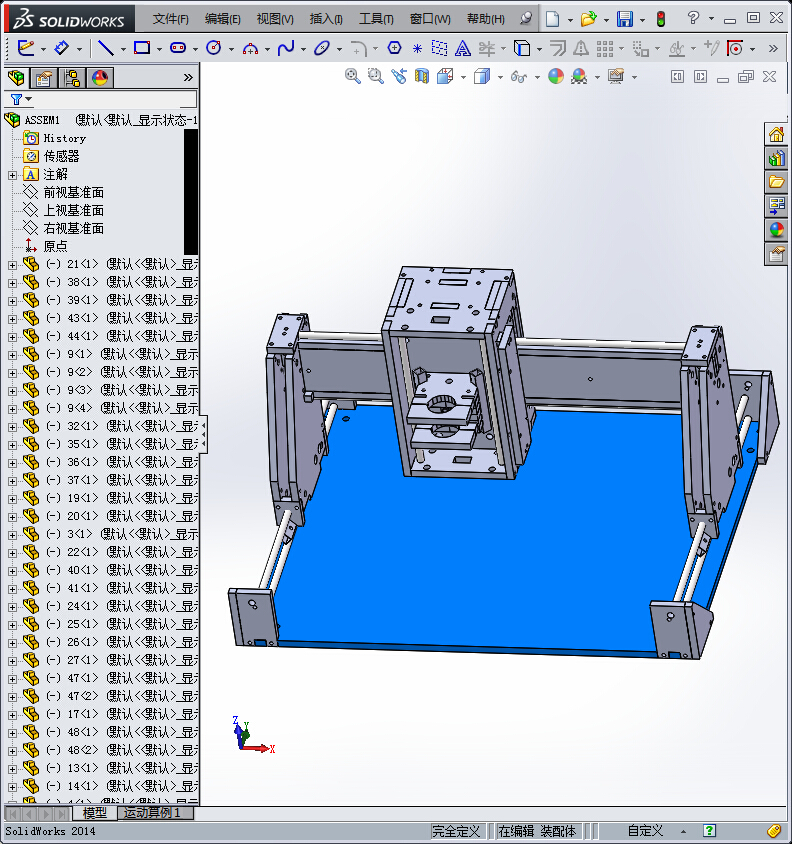Open the 帮助(H) menu

pyautogui.click(x=486, y=19)
